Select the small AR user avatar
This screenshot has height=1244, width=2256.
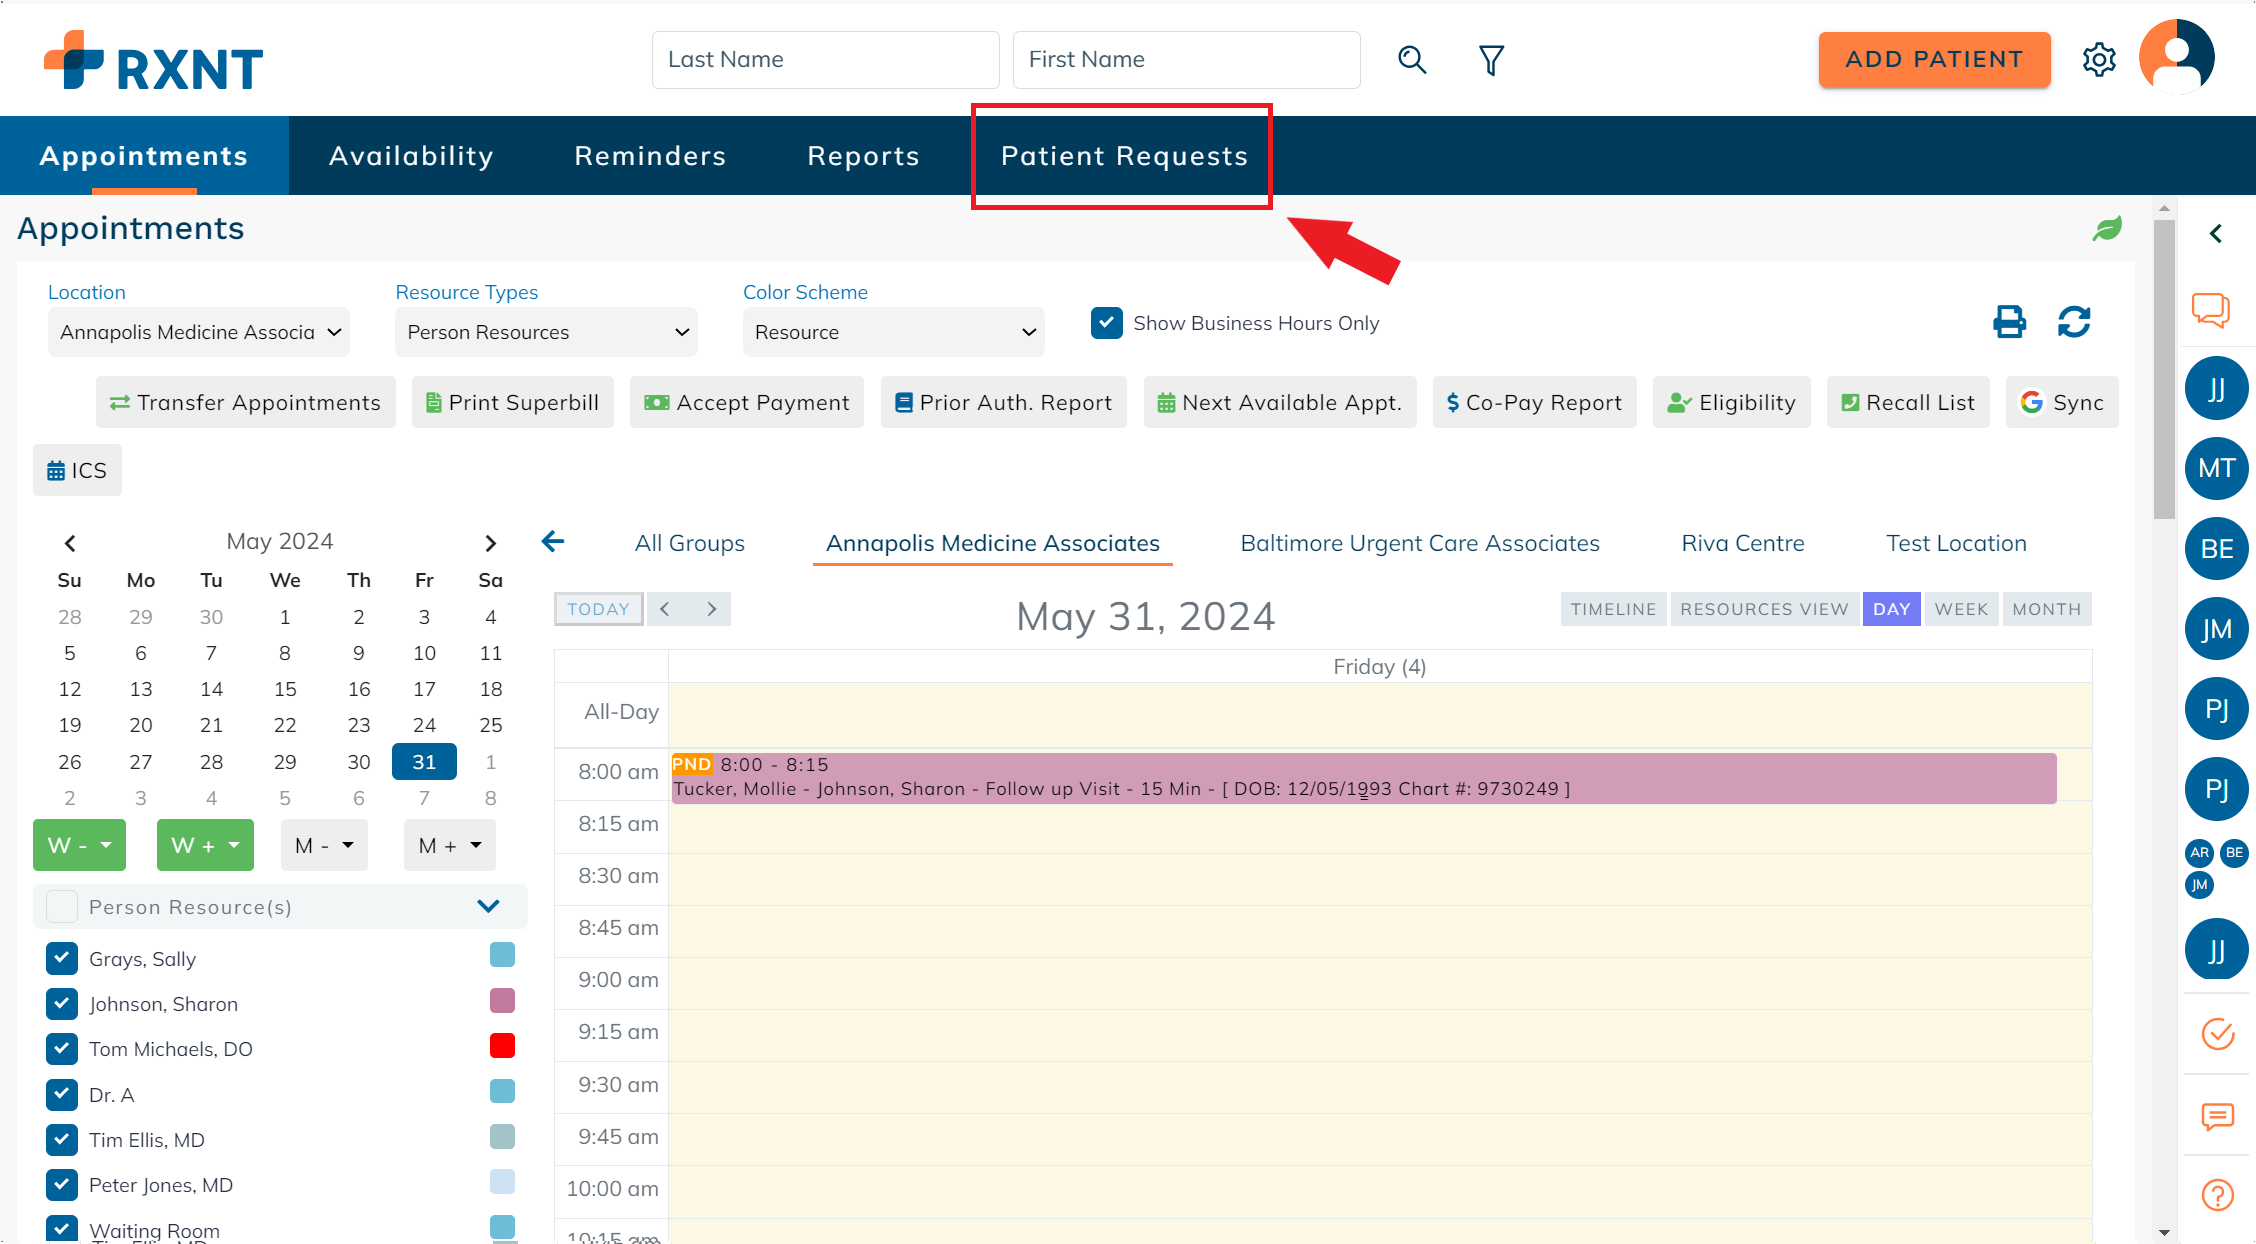2200,853
